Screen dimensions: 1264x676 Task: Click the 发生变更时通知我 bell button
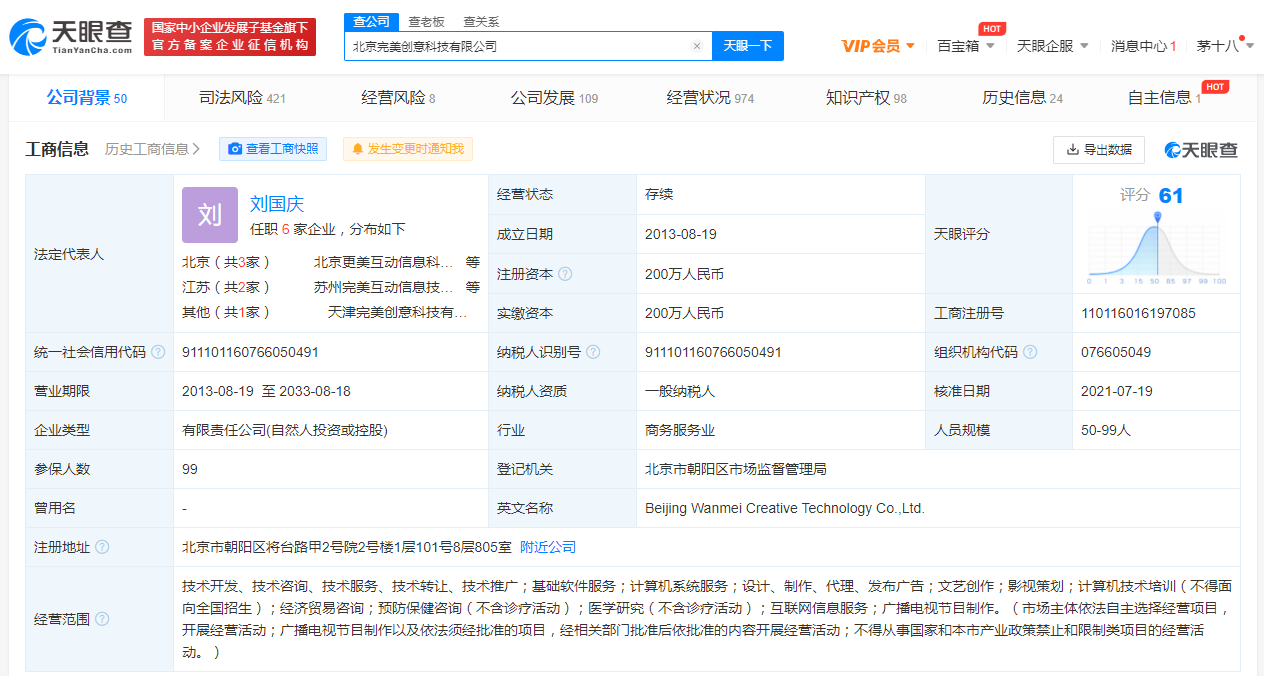coord(408,149)
